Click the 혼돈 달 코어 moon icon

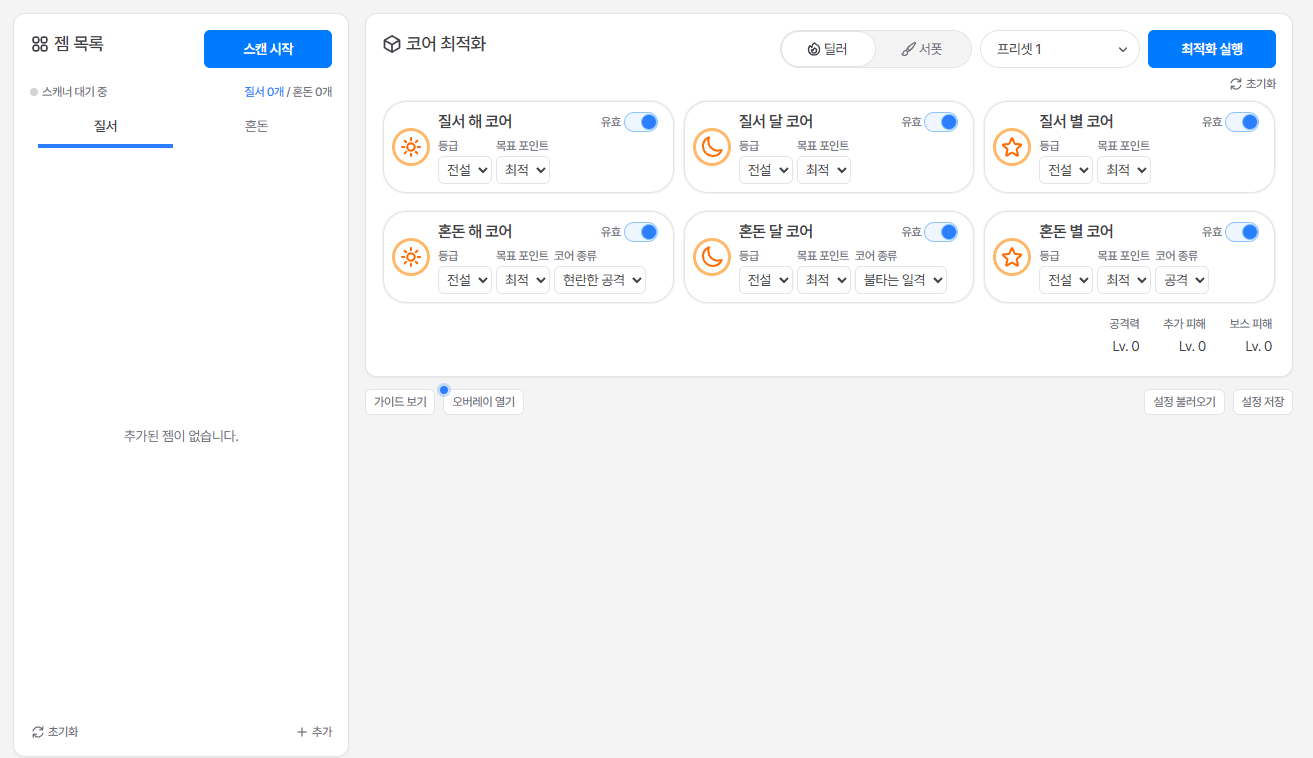coord(711,257)
